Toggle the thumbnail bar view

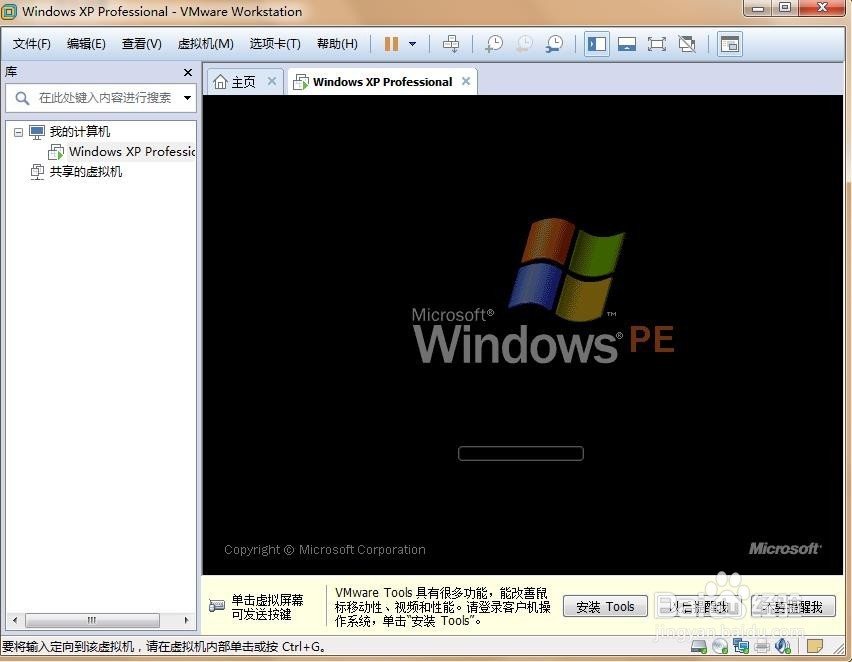[627, 44]
